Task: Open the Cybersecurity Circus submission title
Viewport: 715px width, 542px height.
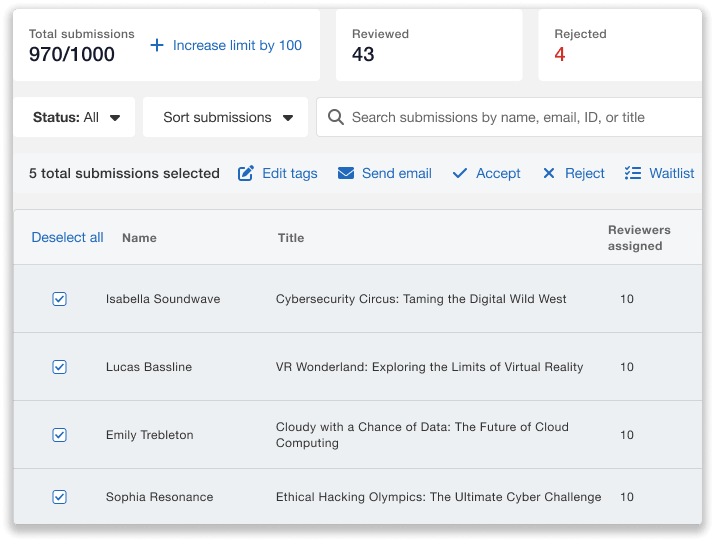Action: (421, 299)
